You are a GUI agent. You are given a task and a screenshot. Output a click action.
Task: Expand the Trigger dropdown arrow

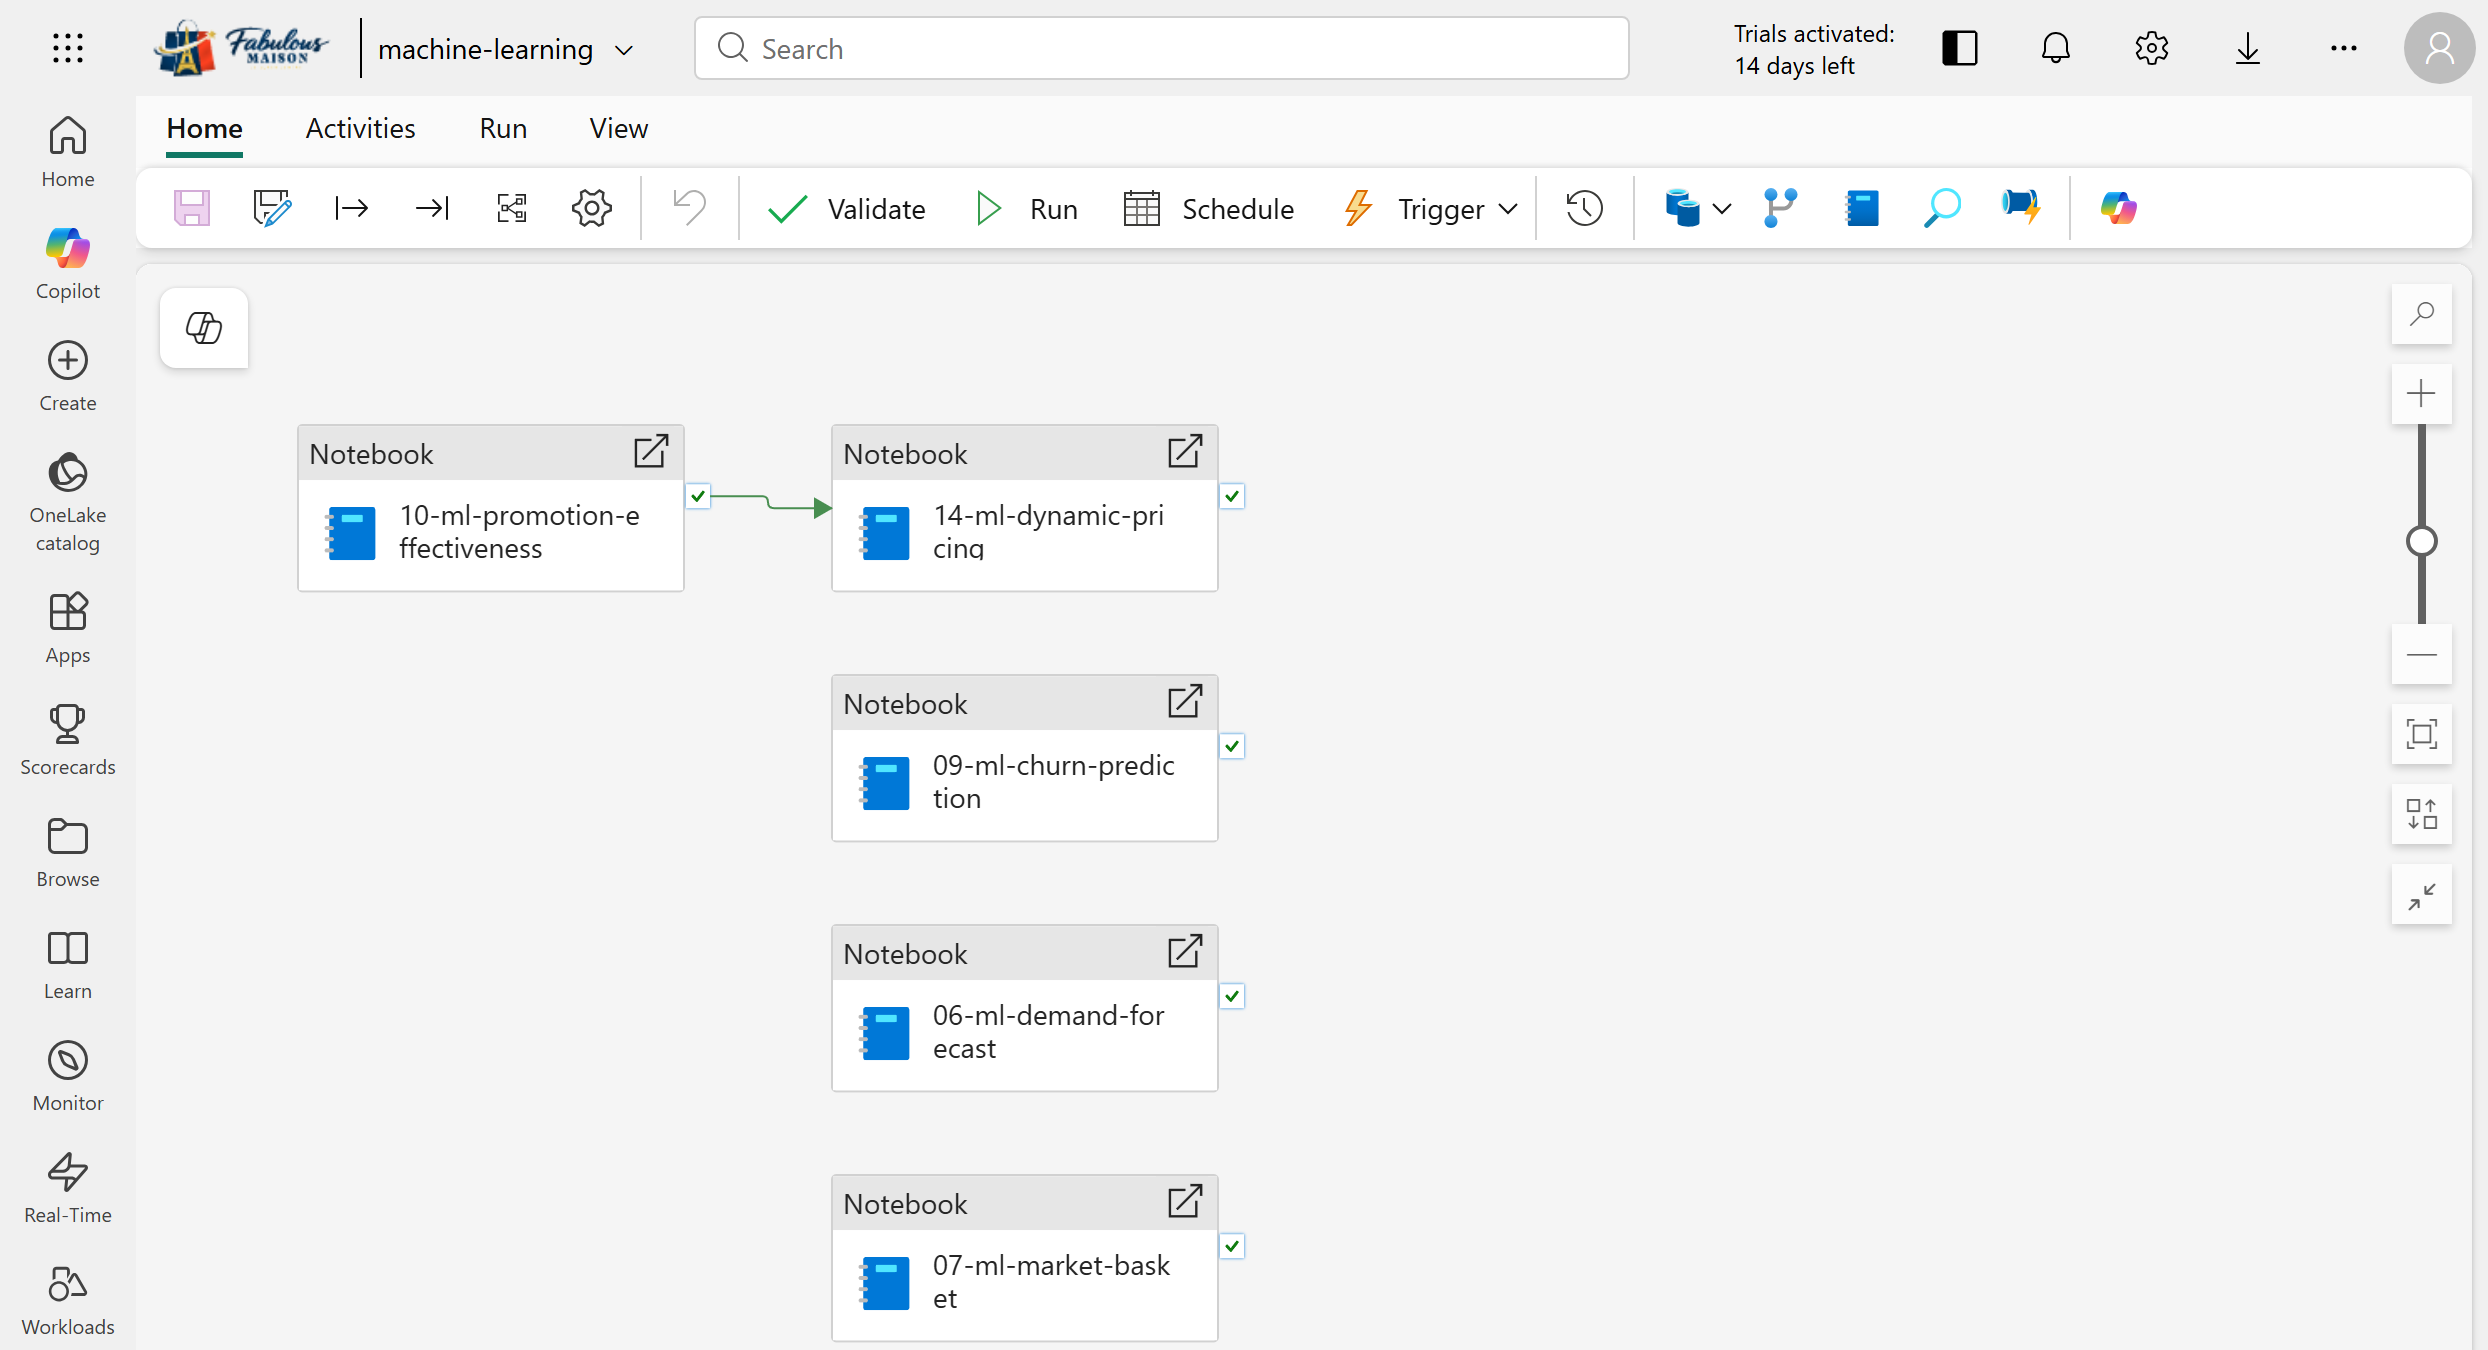tap(1509, 209)
